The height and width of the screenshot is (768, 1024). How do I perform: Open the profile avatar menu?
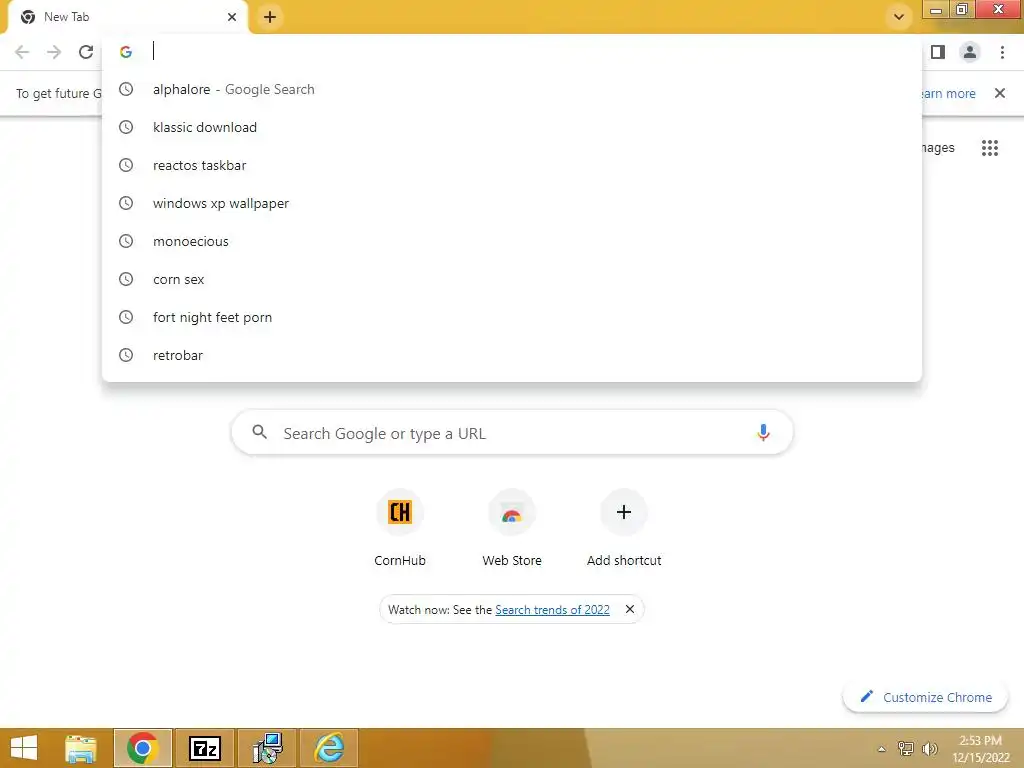pos(970,52)
